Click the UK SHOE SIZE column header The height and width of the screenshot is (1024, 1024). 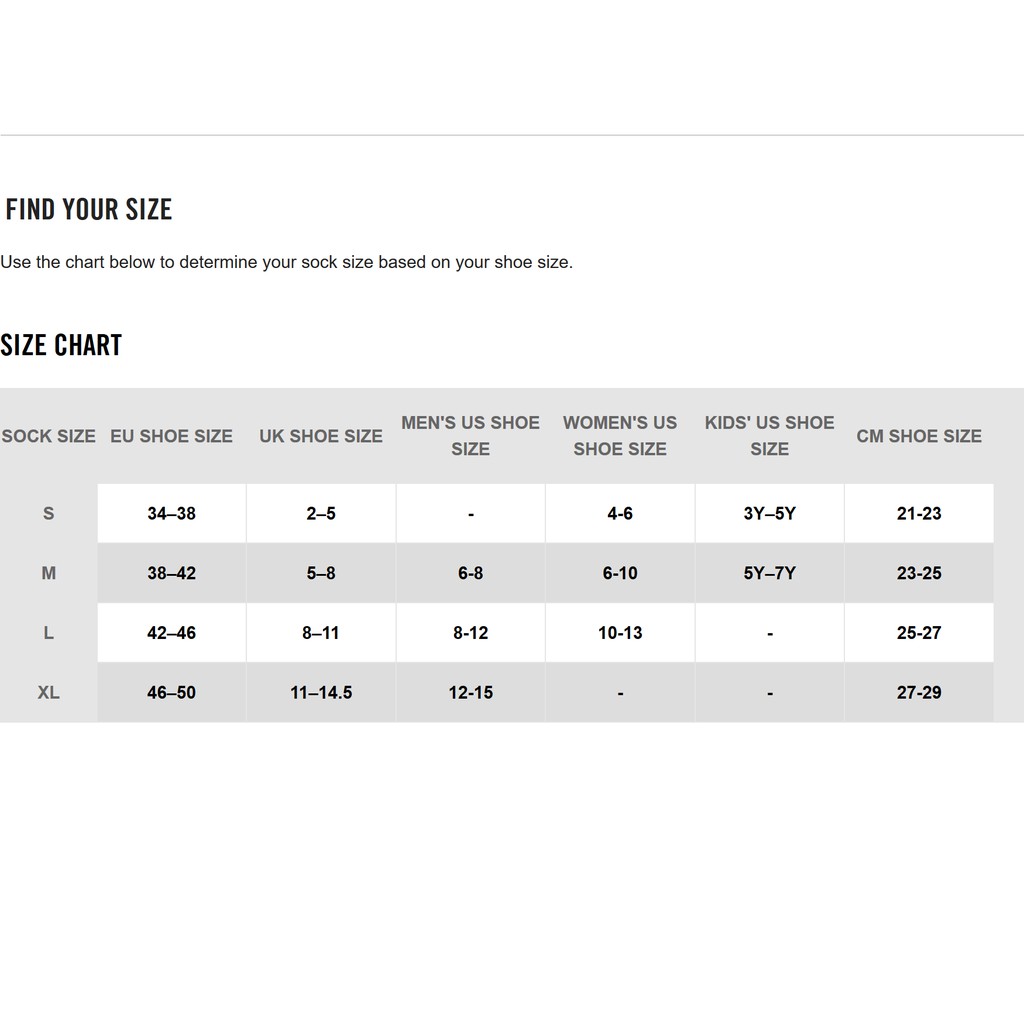click(321, 436)
